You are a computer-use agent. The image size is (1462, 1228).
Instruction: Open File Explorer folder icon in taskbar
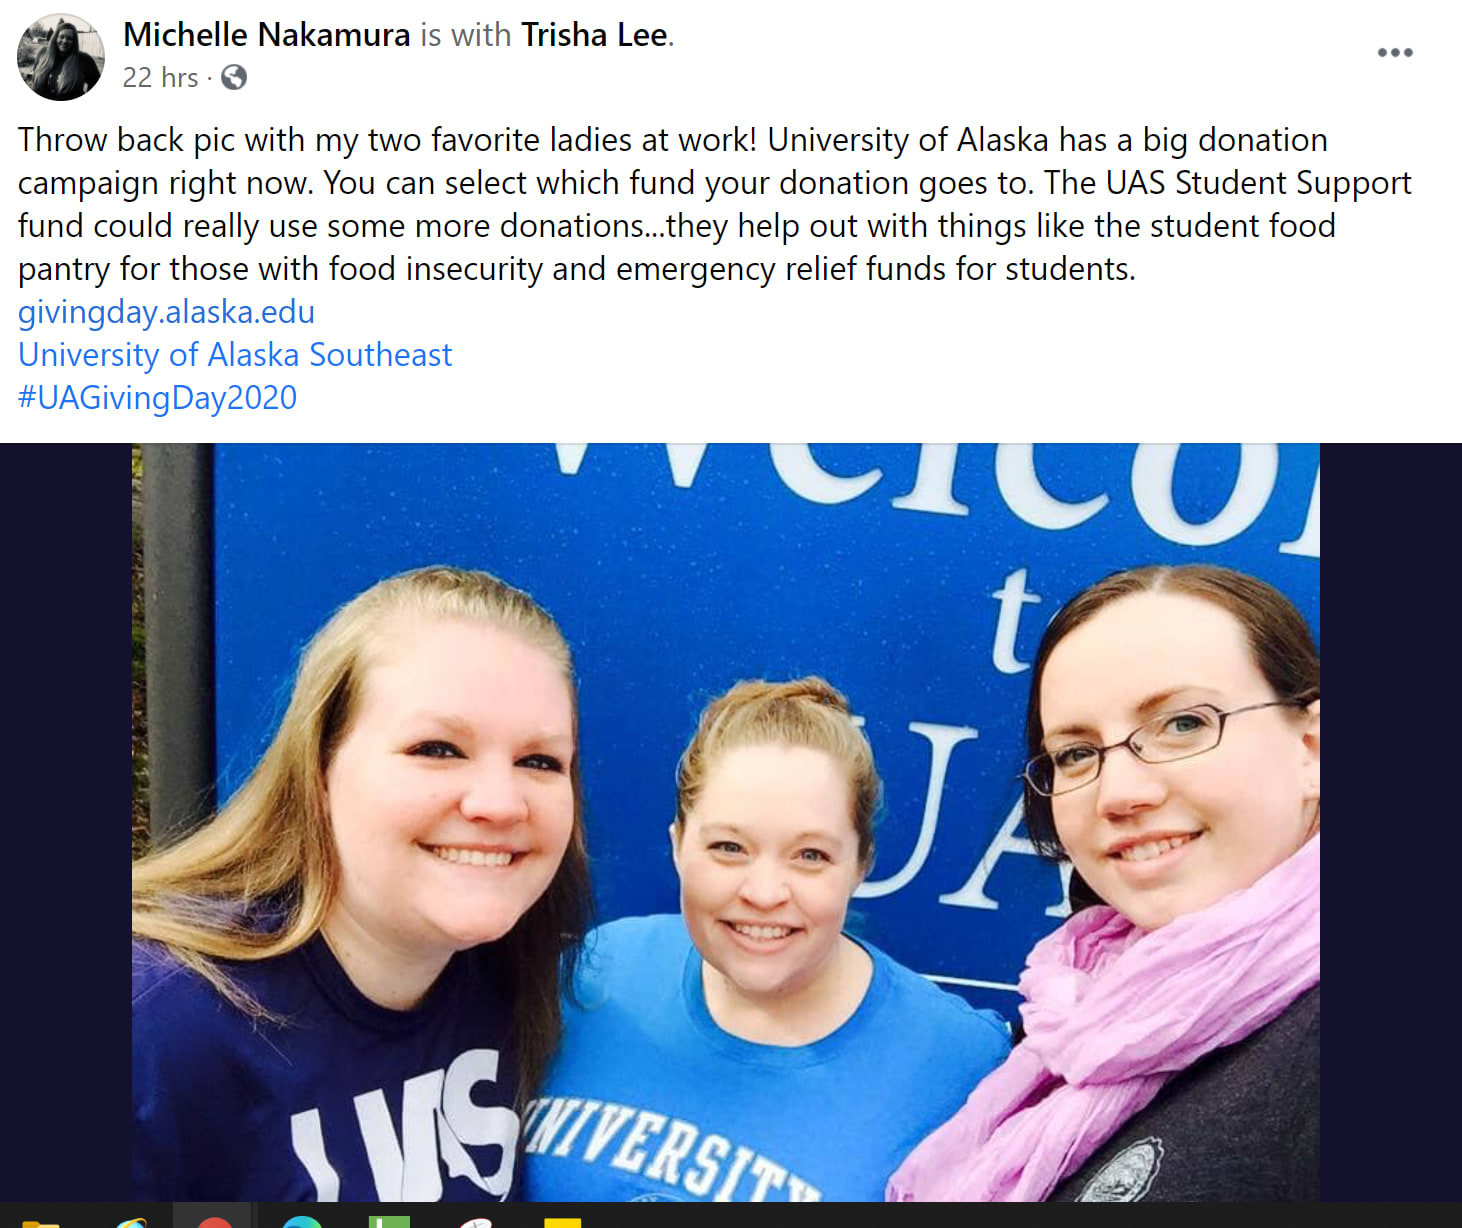(x=40, y=1222)
